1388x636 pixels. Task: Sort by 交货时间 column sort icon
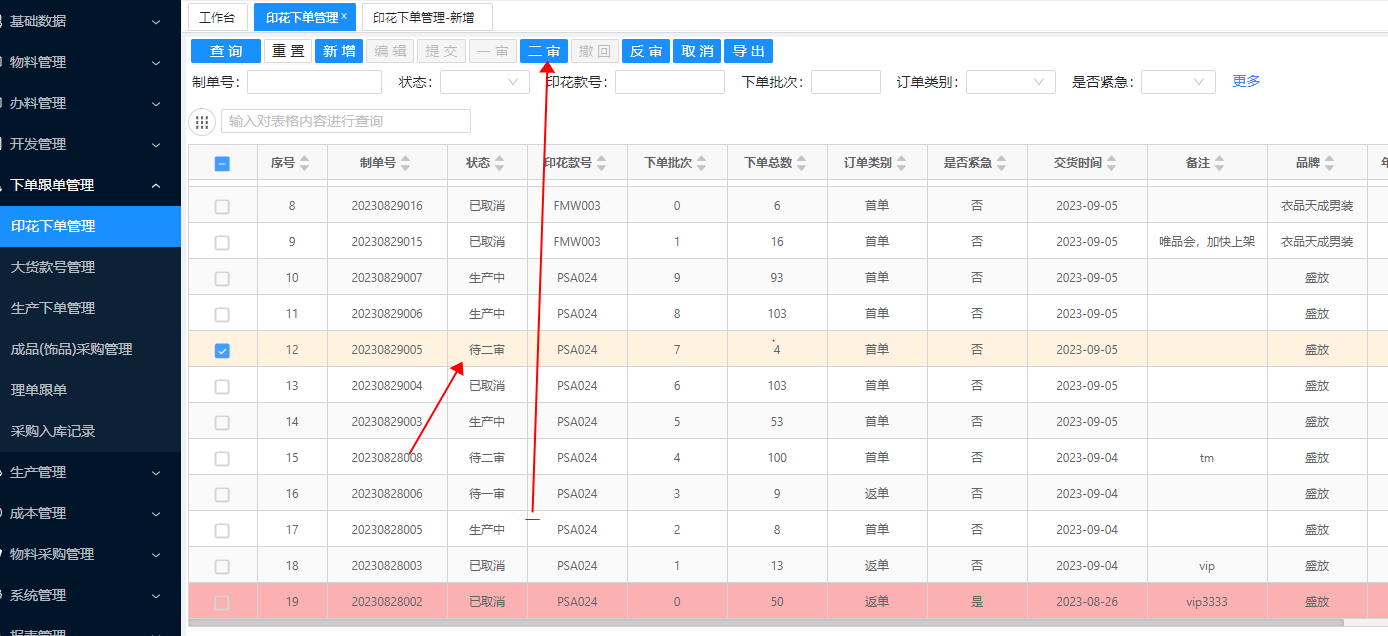pyautogui.click(x=1111, y=164)
